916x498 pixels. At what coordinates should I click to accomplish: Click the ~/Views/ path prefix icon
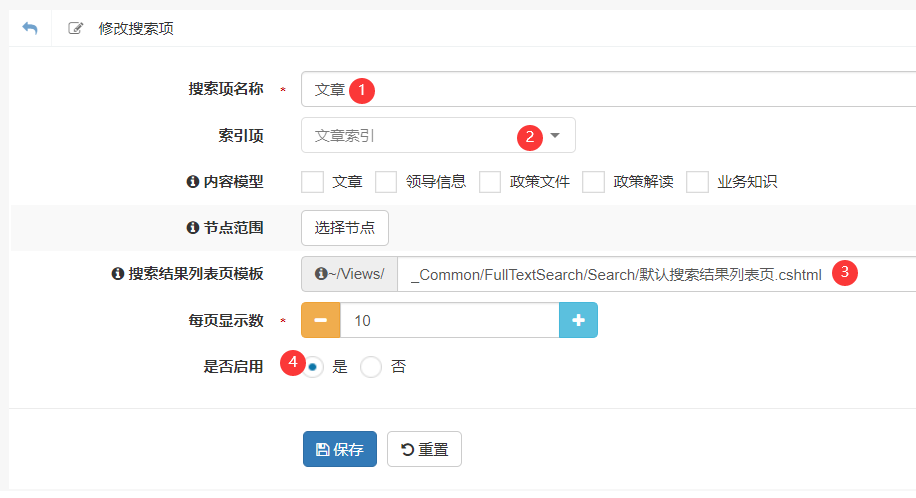pos(322,274)
